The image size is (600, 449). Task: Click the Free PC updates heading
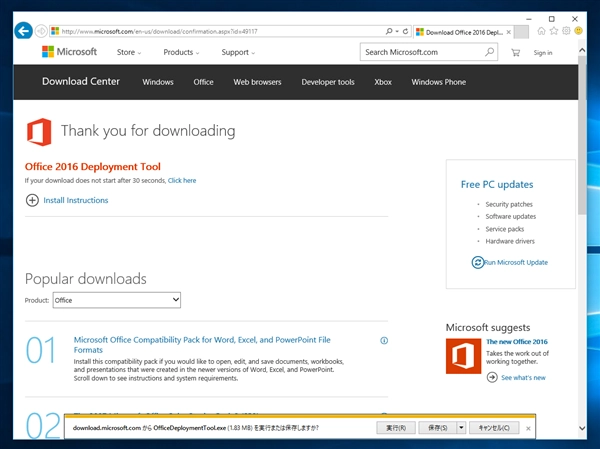[x=497, y=184]
